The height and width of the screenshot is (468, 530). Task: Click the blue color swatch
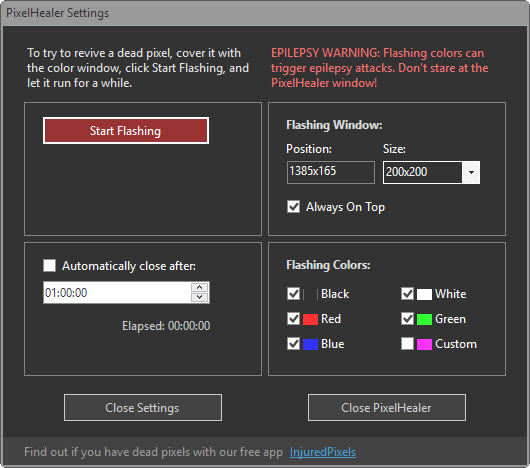(310, 344)
